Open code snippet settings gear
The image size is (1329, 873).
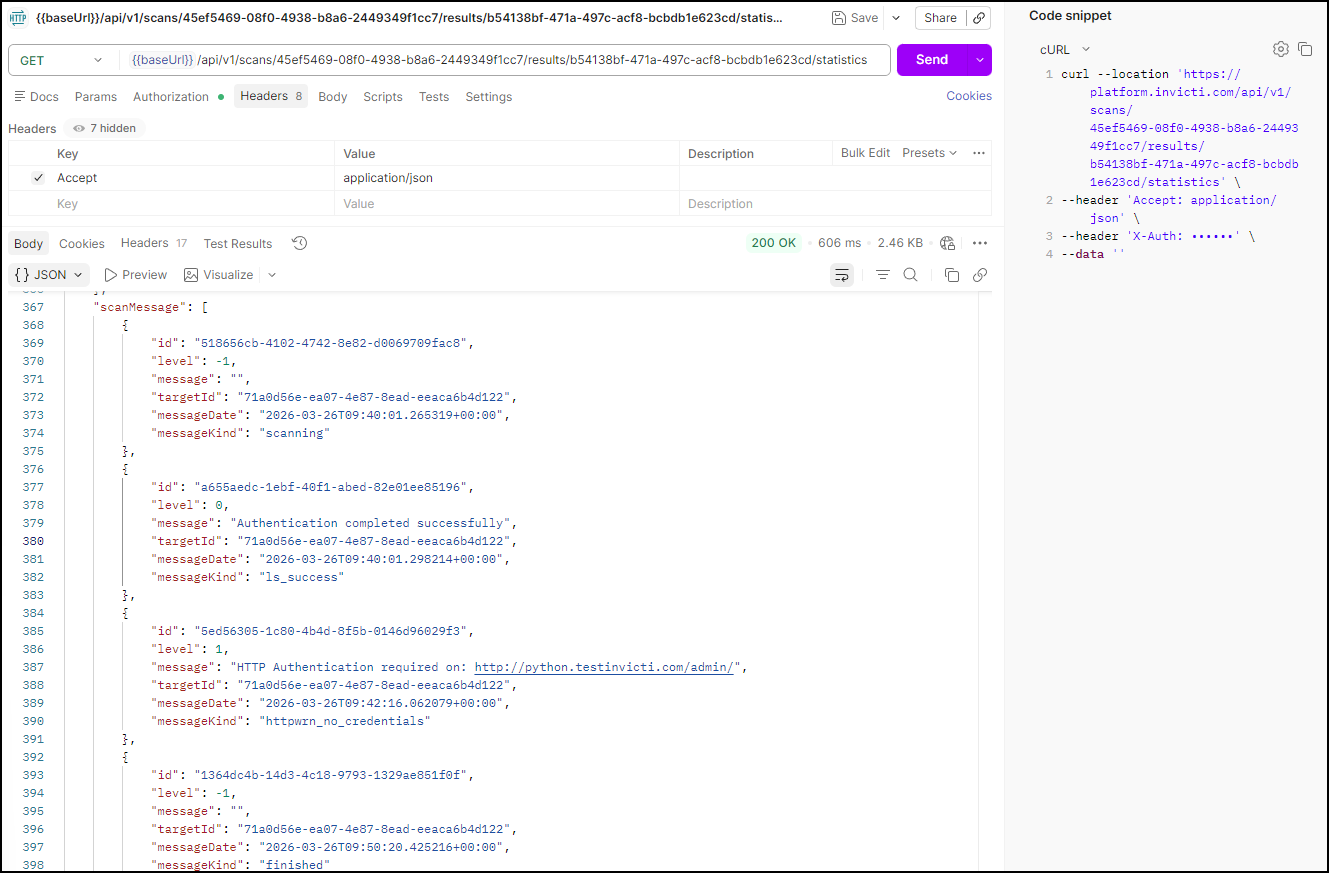click(1280, 49)
